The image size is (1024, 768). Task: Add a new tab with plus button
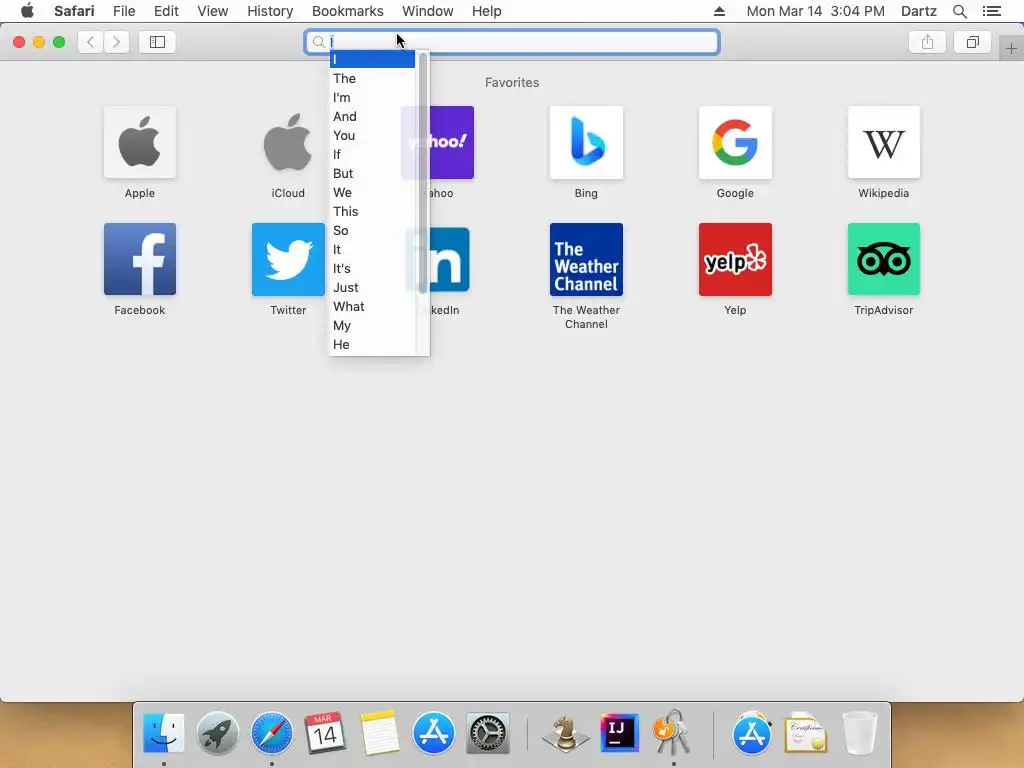pos(1011,48)
